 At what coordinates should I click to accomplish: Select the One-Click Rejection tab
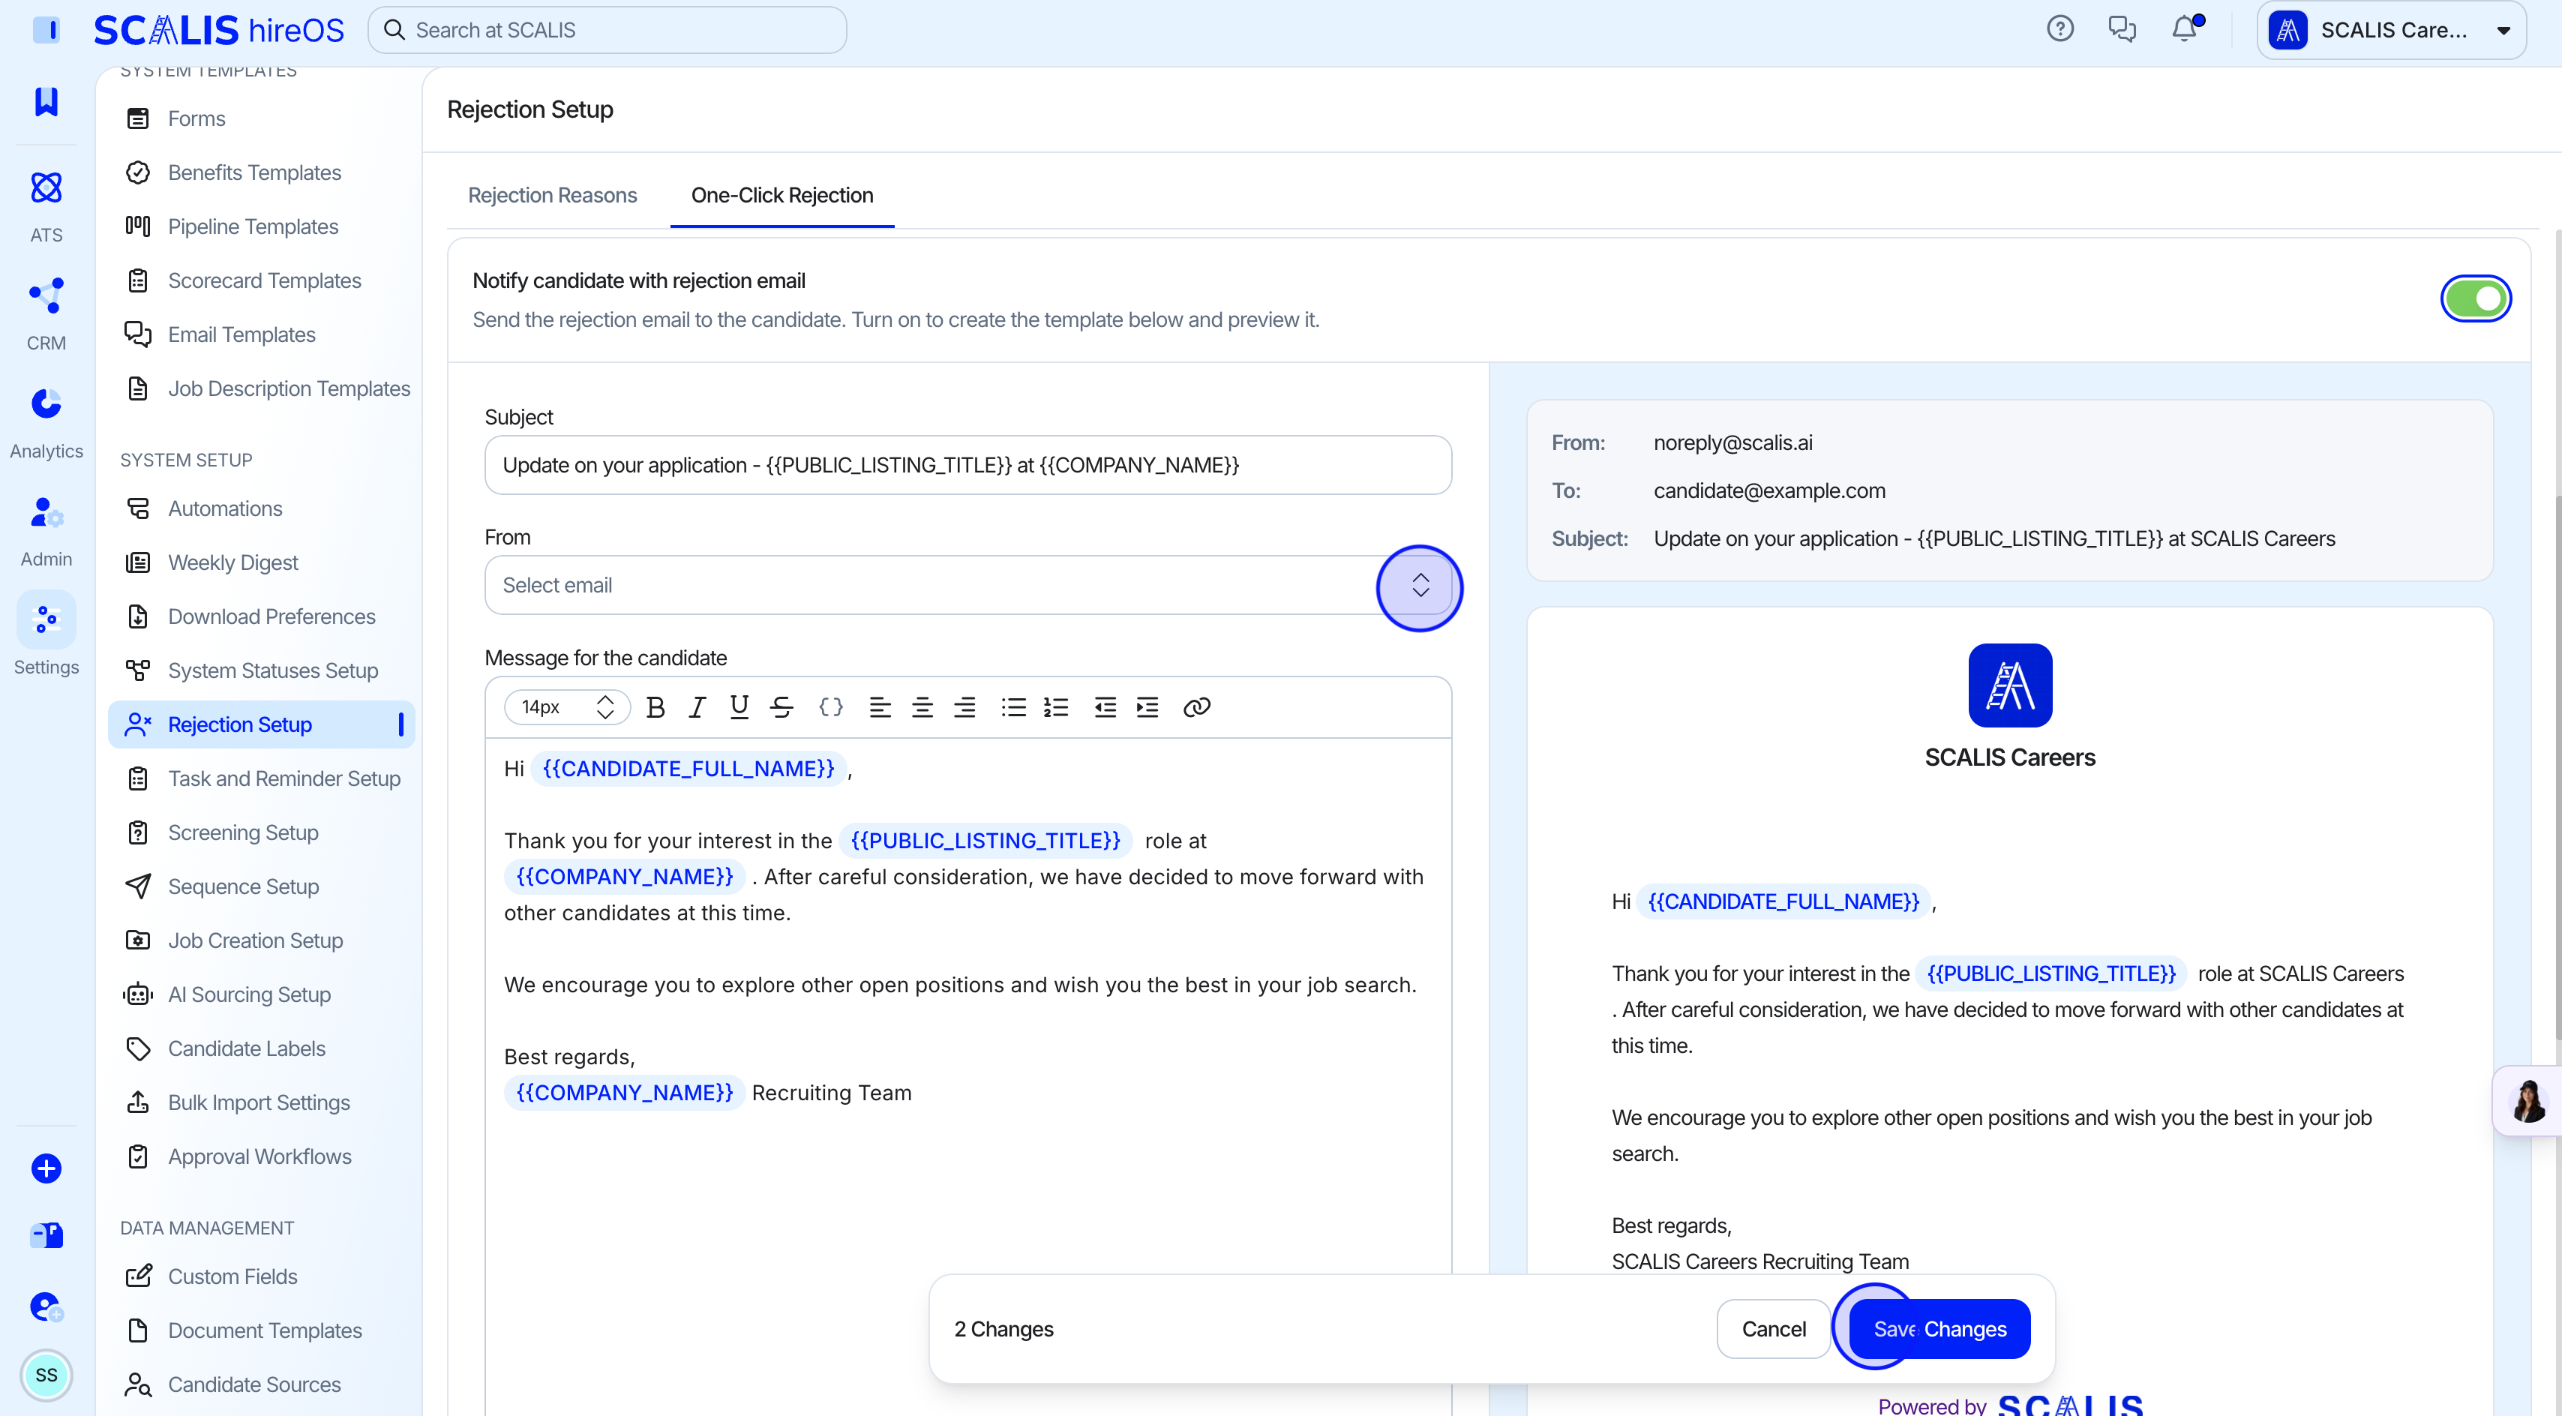(x=782, y=195)
